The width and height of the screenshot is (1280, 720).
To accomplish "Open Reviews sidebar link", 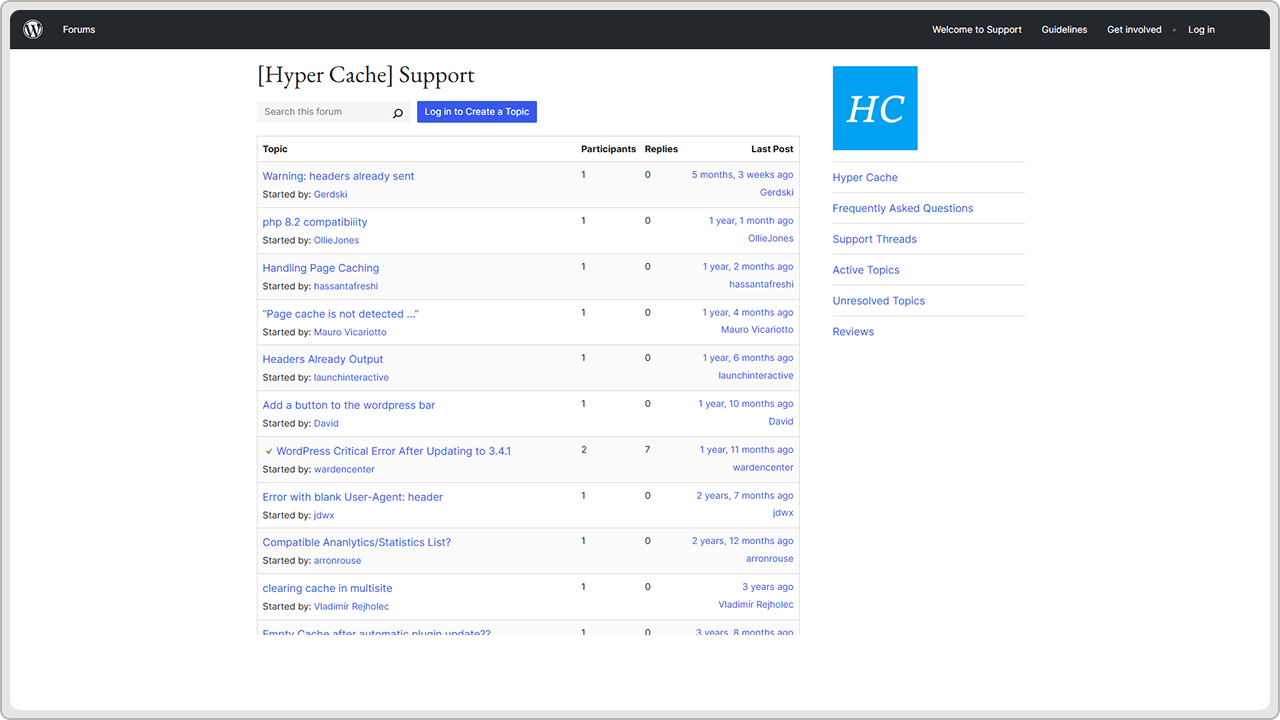I will click(853, 332).
